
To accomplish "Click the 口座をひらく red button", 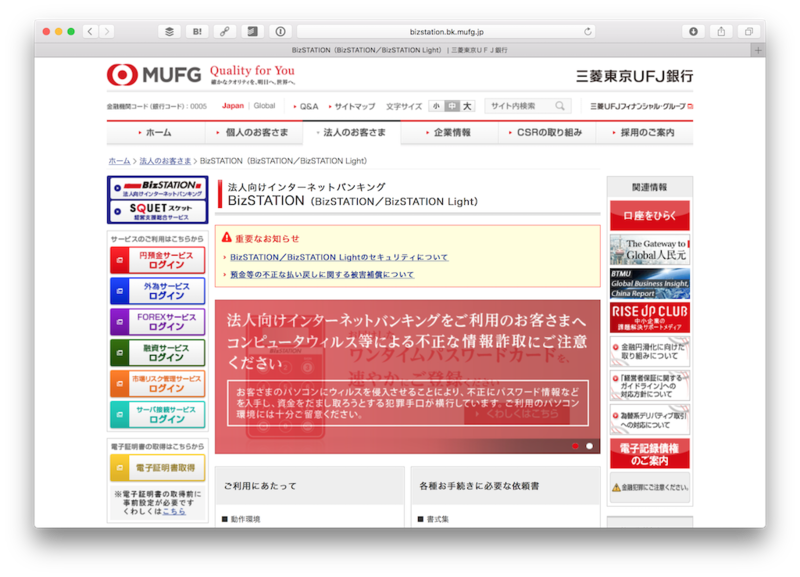I will (649, 216).
